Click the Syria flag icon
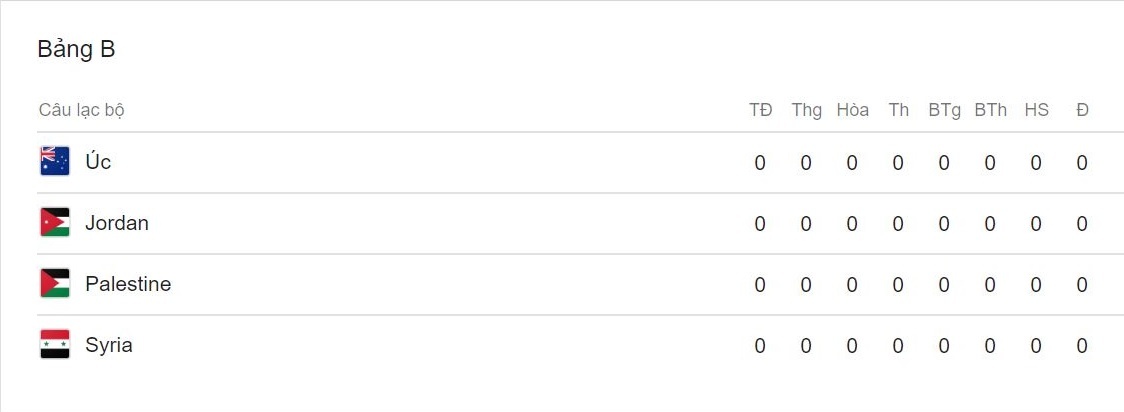1124x412 pixels. pyautogui.click(x=54, y=345)
